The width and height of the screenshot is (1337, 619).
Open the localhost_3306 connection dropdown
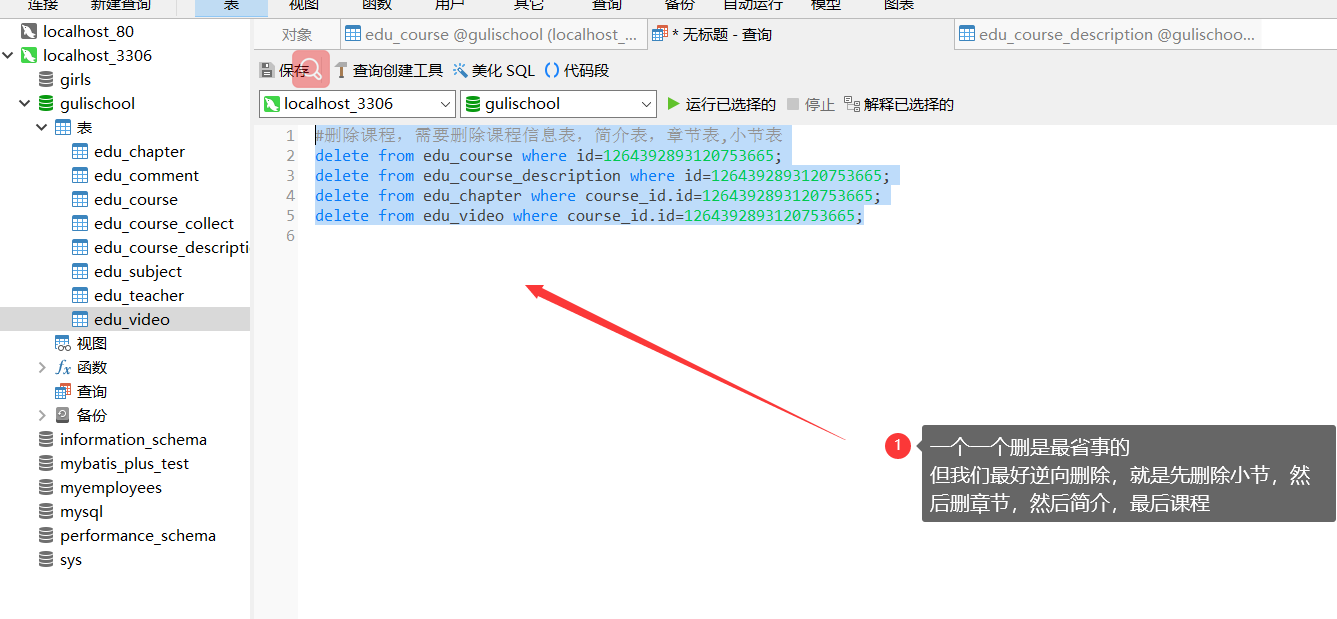click(445, 104)
